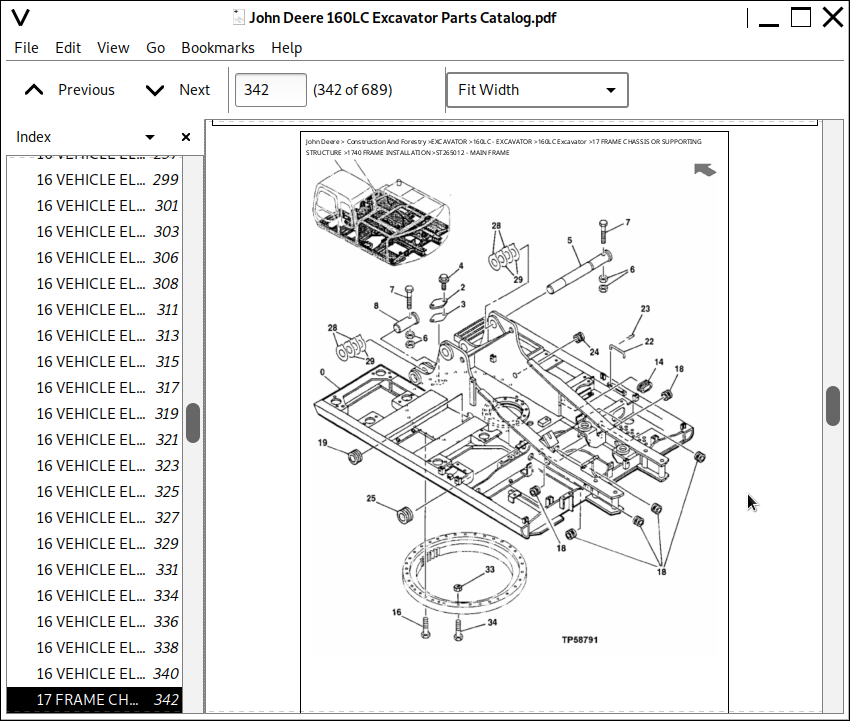Click the Next page down-arrow icon
The image size is (850, 721).
pyautogui.click(x=155, y=90)
